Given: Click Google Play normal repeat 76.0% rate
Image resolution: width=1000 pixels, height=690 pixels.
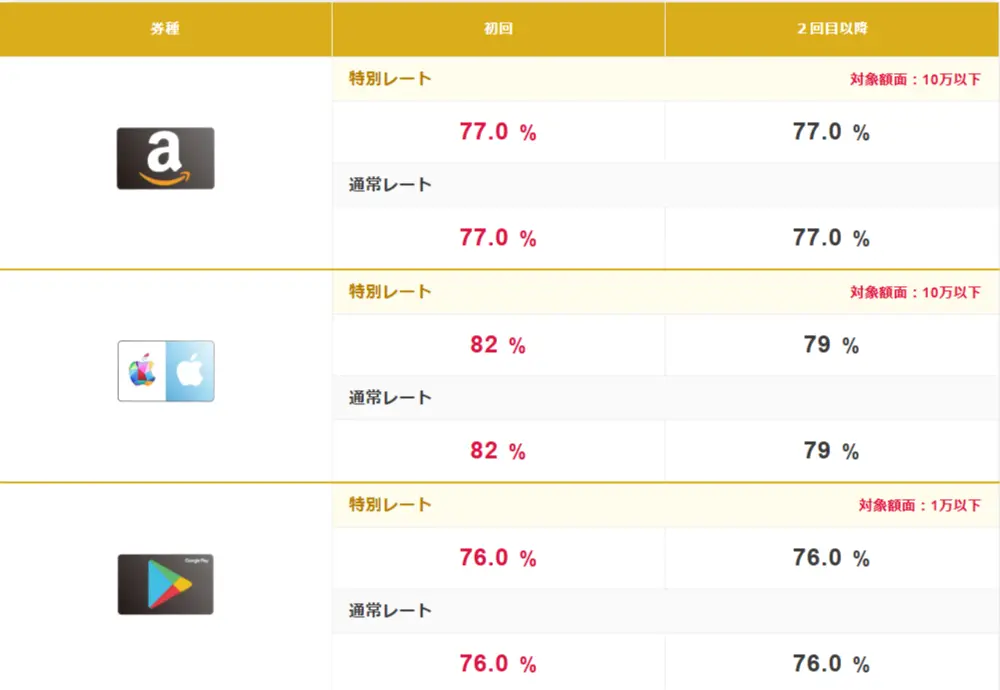Looking at the screenshot, I should [x=832, y=664].
